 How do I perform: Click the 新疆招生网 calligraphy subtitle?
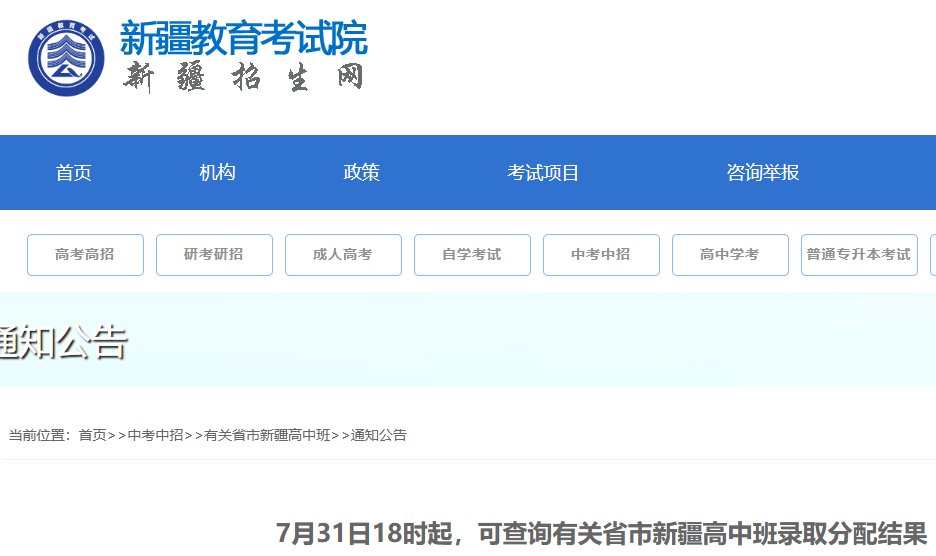pos(243,78)
